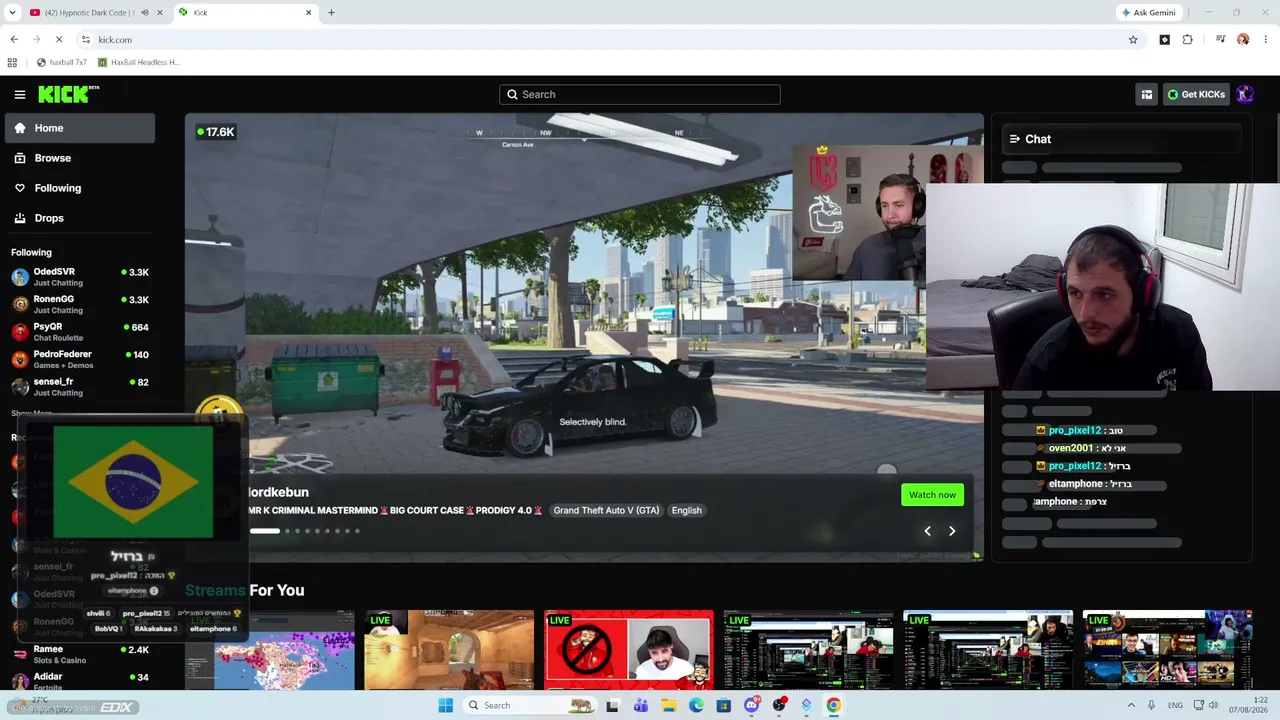Click the Grand Theft Auto V (GTA) tag
1280x720 pixels.
(x=606, y=510)
